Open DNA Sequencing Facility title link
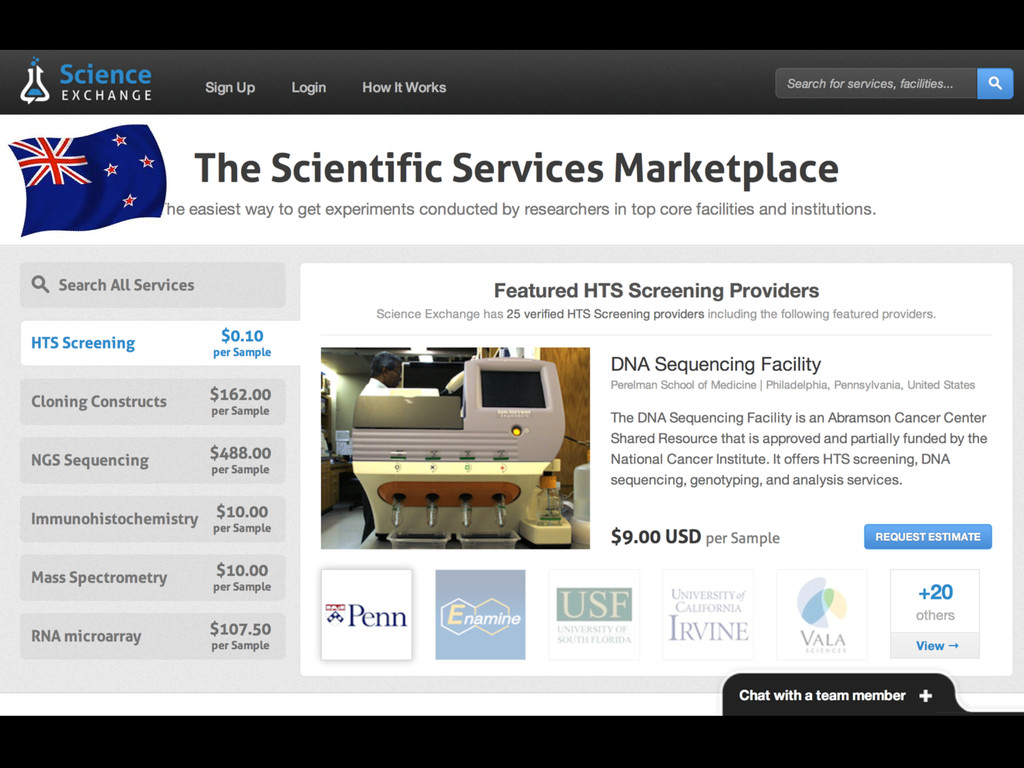Image resolution: width=1024 pixels, height=768 pixels. coord(716,364)
